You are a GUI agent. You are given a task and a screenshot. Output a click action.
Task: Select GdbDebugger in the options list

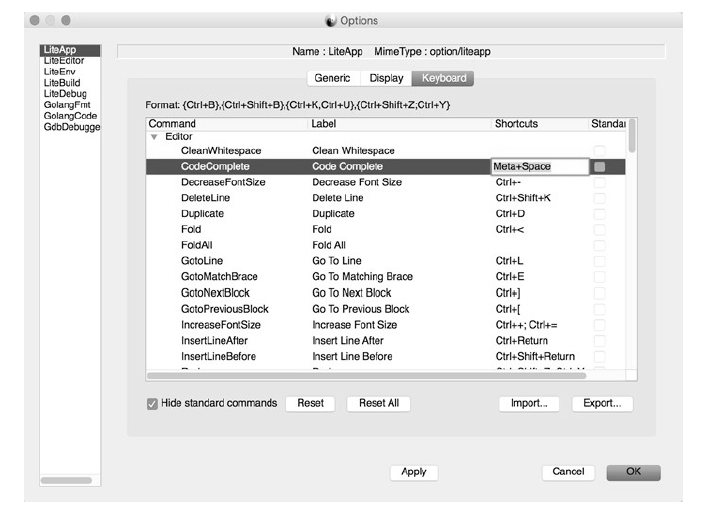(x=72, y=127)
